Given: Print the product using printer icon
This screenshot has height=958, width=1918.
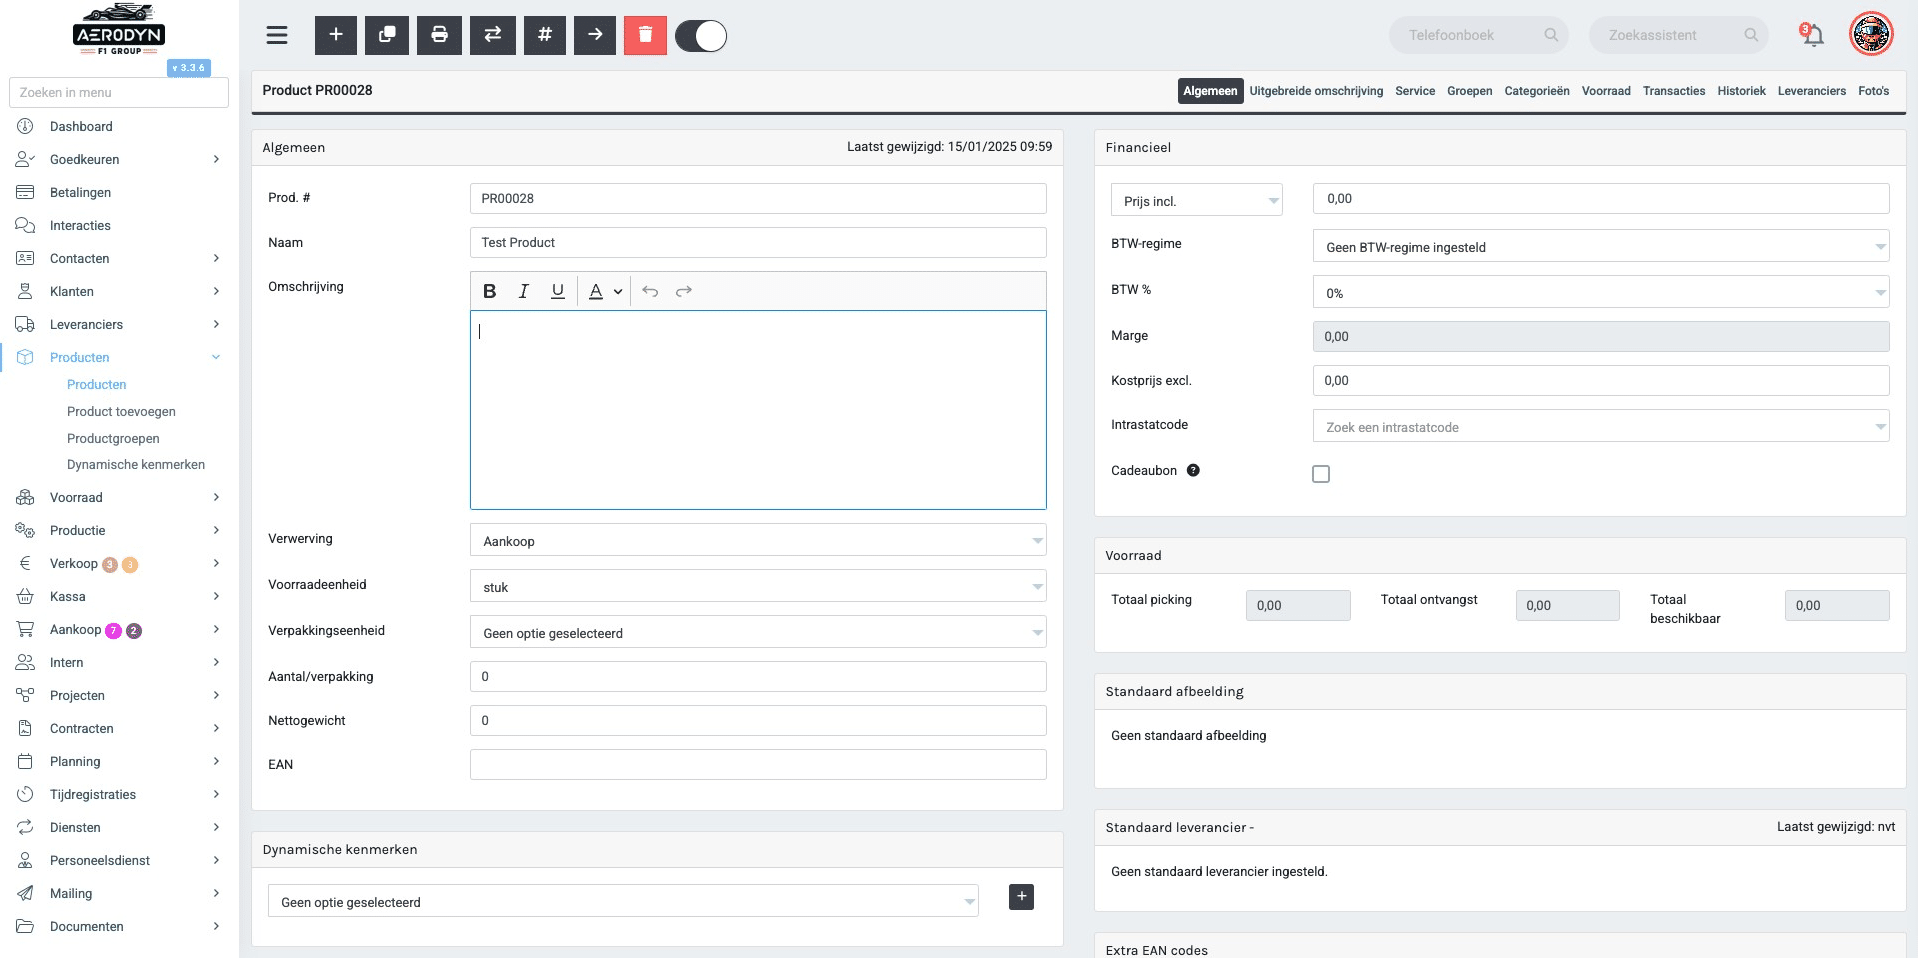Looking at the screenshot, I should click(439, 35).
